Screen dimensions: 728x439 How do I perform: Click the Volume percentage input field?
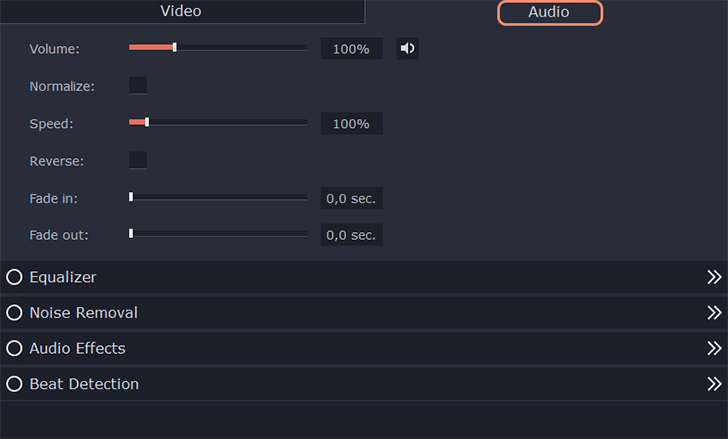(x=351, y=48)
